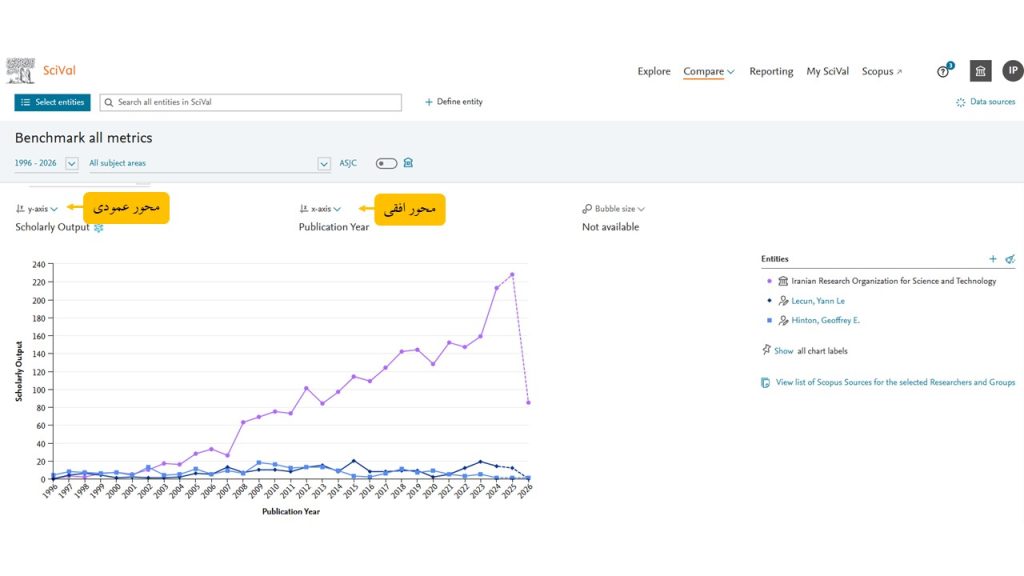
Task: Click the Scopus sources list document icon
Action: pos(765,383)
